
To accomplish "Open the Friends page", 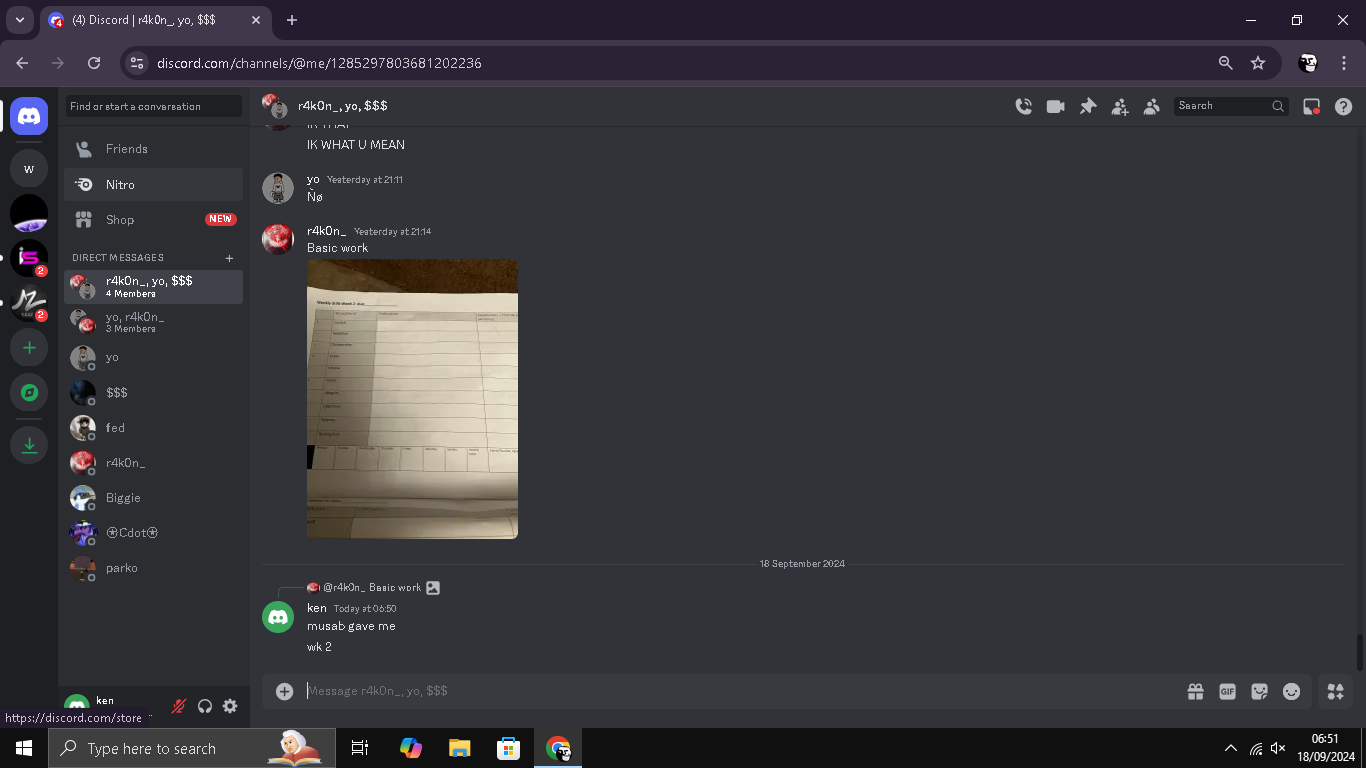I will coord(154,149).
